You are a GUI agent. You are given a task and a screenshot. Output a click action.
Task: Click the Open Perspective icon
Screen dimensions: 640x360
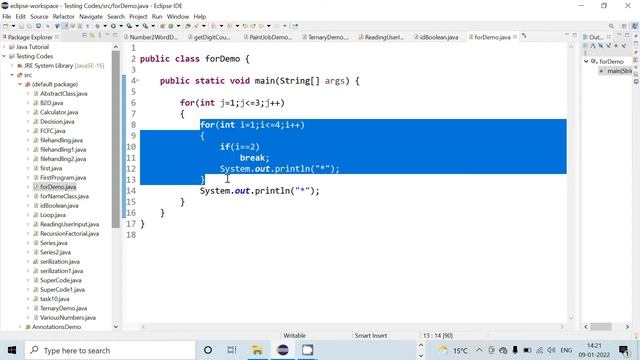[624, 26]
